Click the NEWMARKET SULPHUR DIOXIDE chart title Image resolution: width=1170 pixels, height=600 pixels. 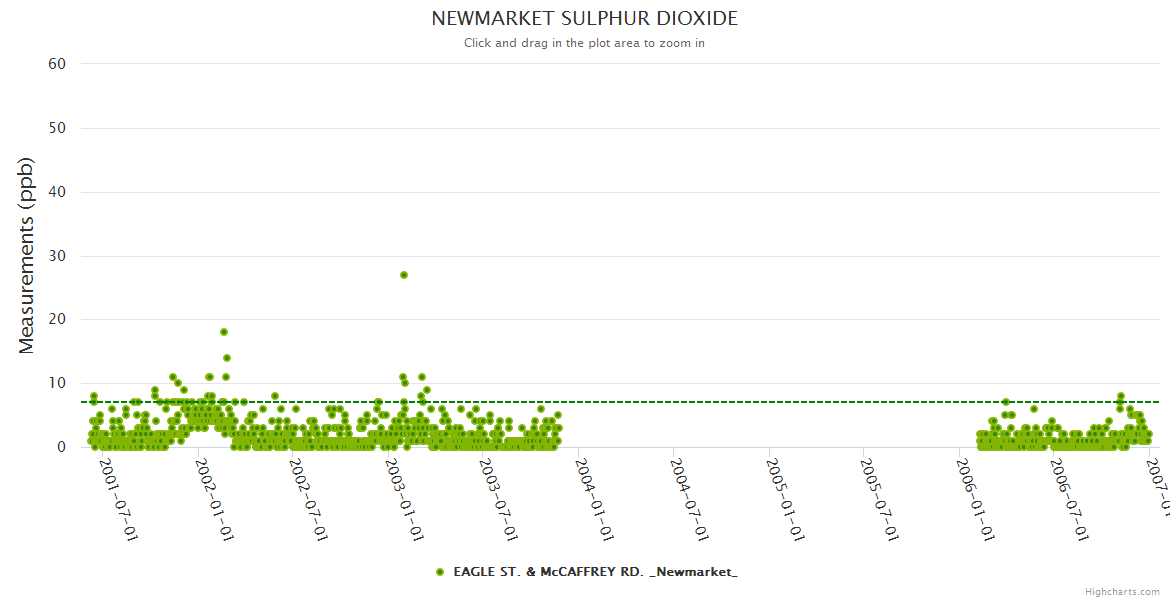[x=584, y=18]
